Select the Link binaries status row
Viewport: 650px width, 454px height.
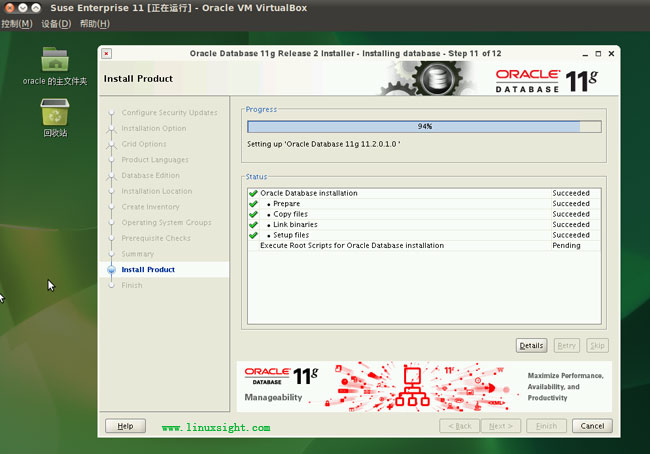(x=424, y=224)
